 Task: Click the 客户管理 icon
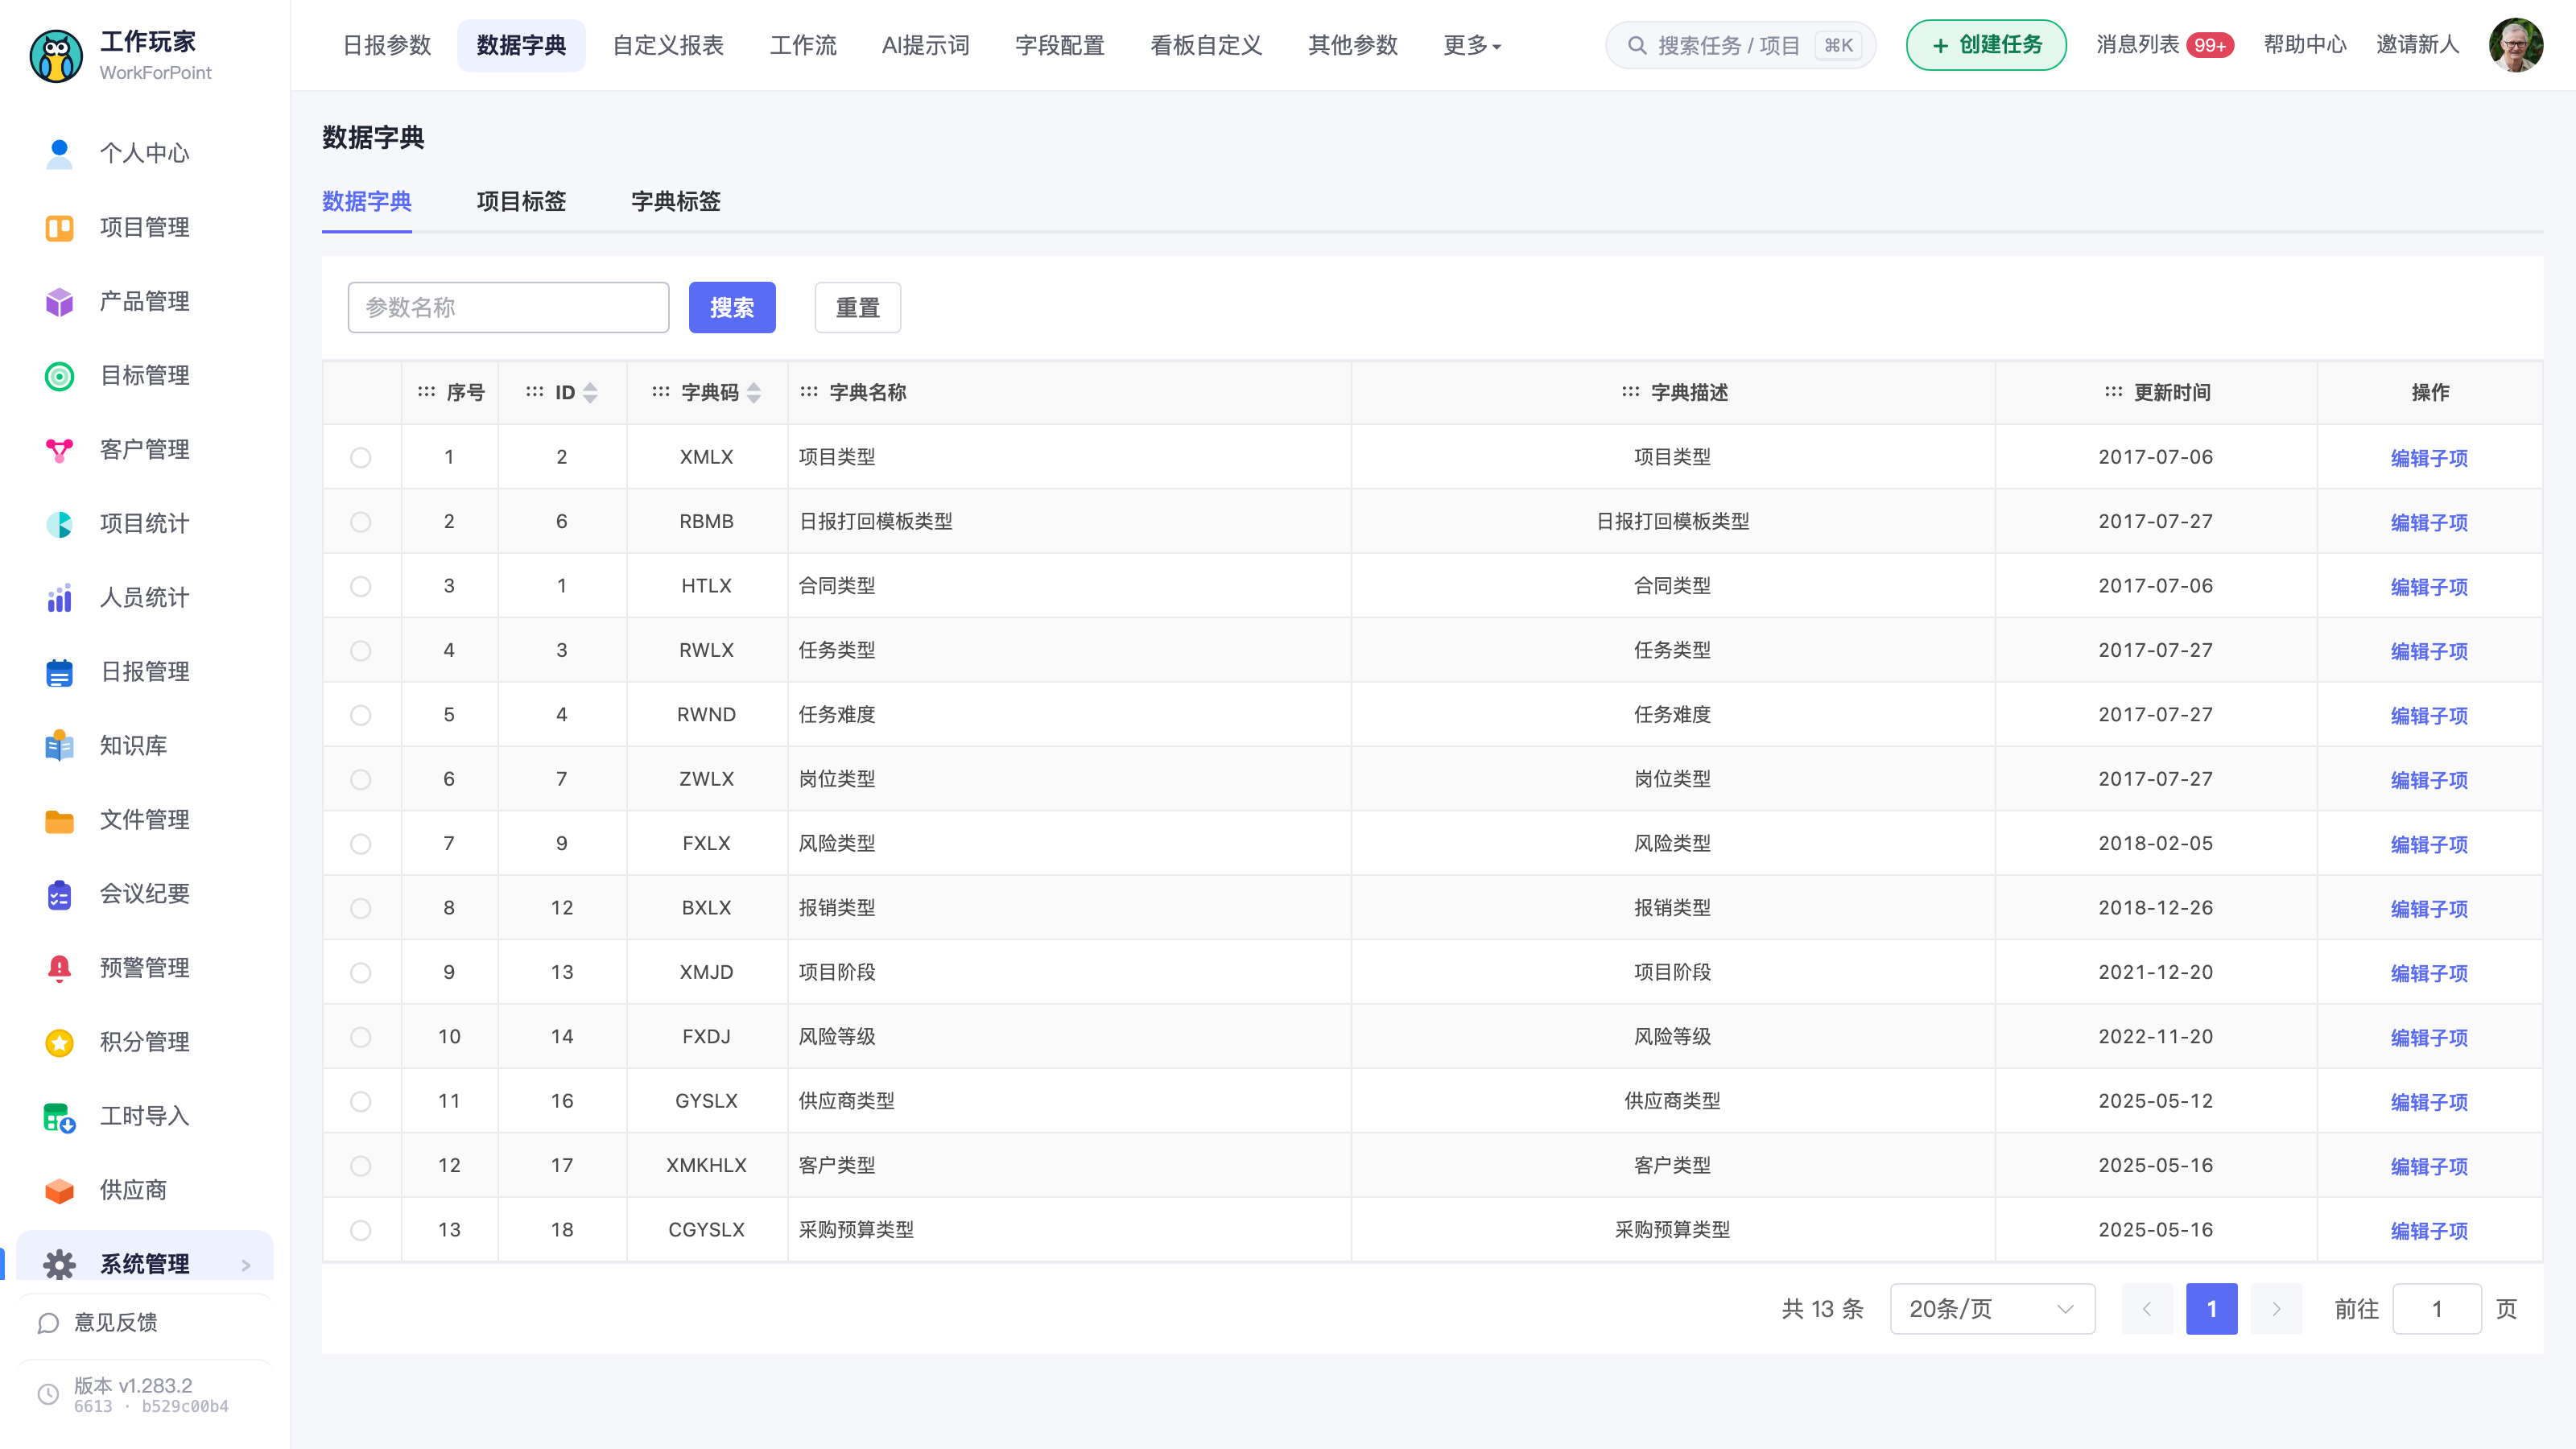[59, 450]
